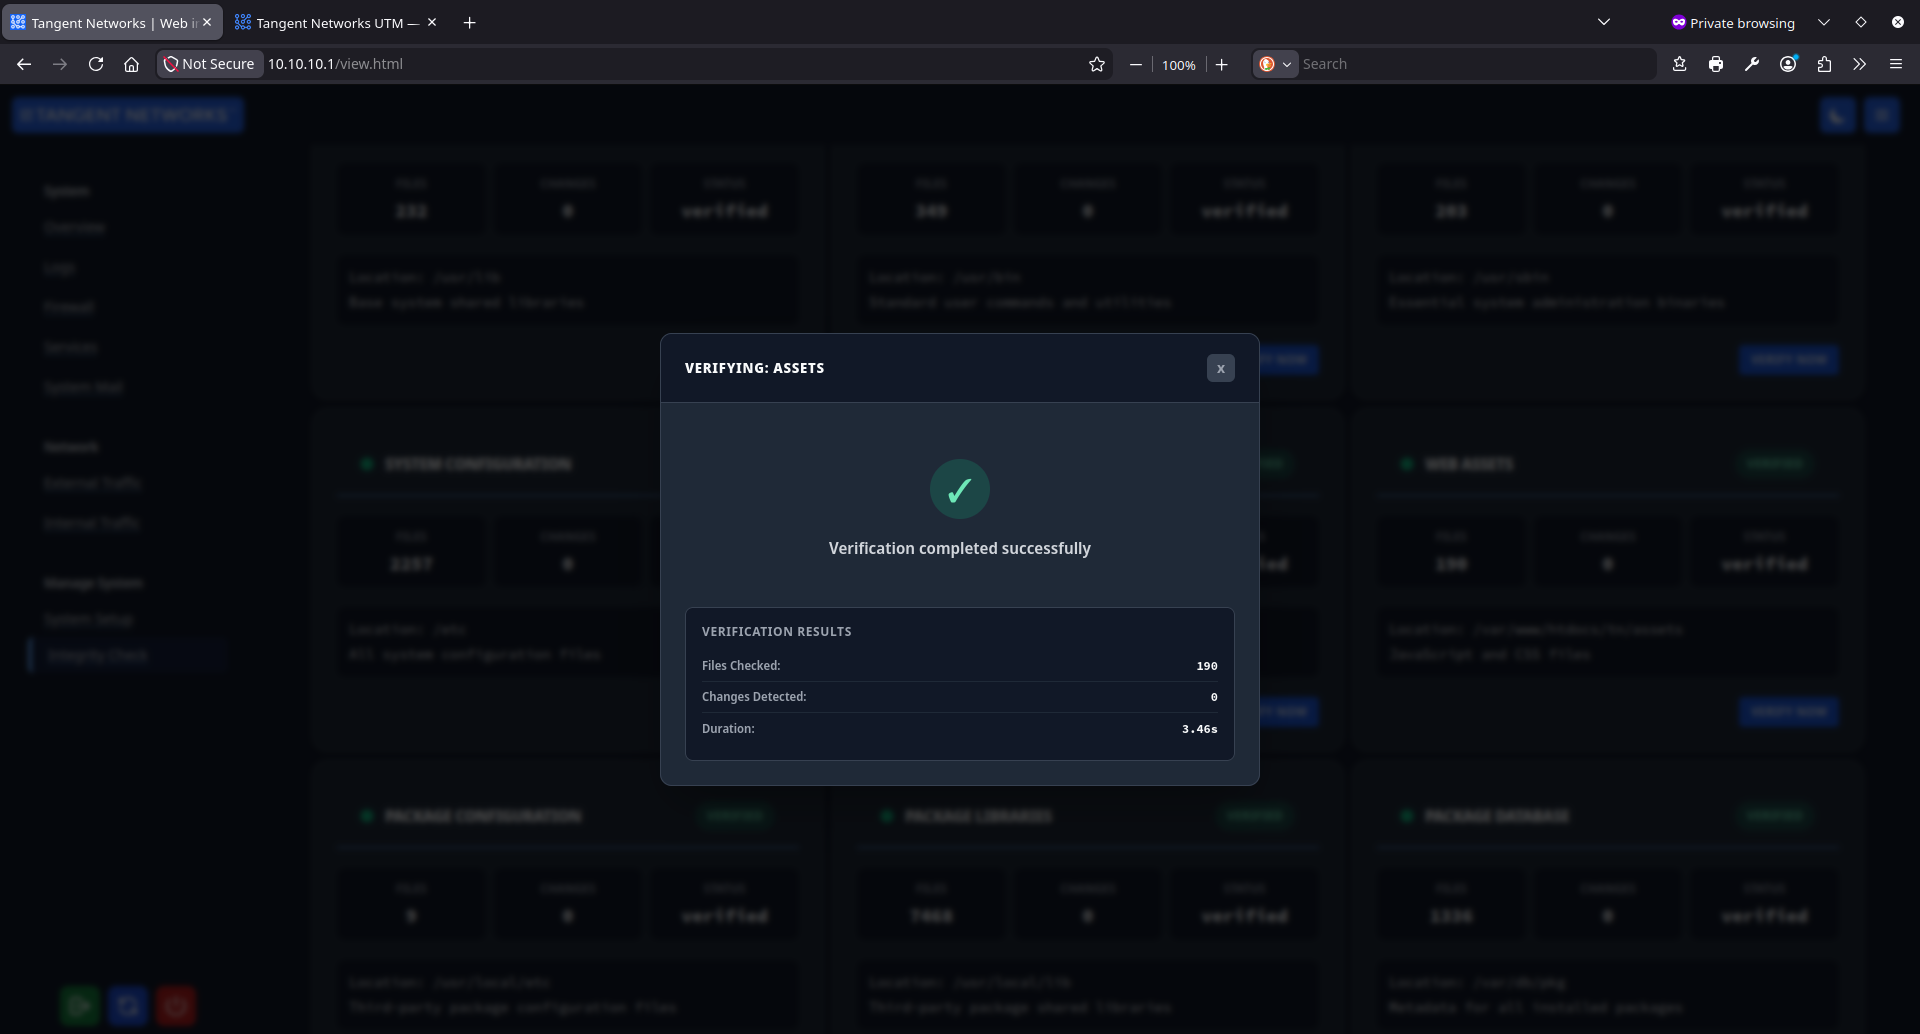The width and height of the screenshot is (1920, 1034).
Task: Expand the browser overflow chevron menu
Action: (x=1859, y=63)
